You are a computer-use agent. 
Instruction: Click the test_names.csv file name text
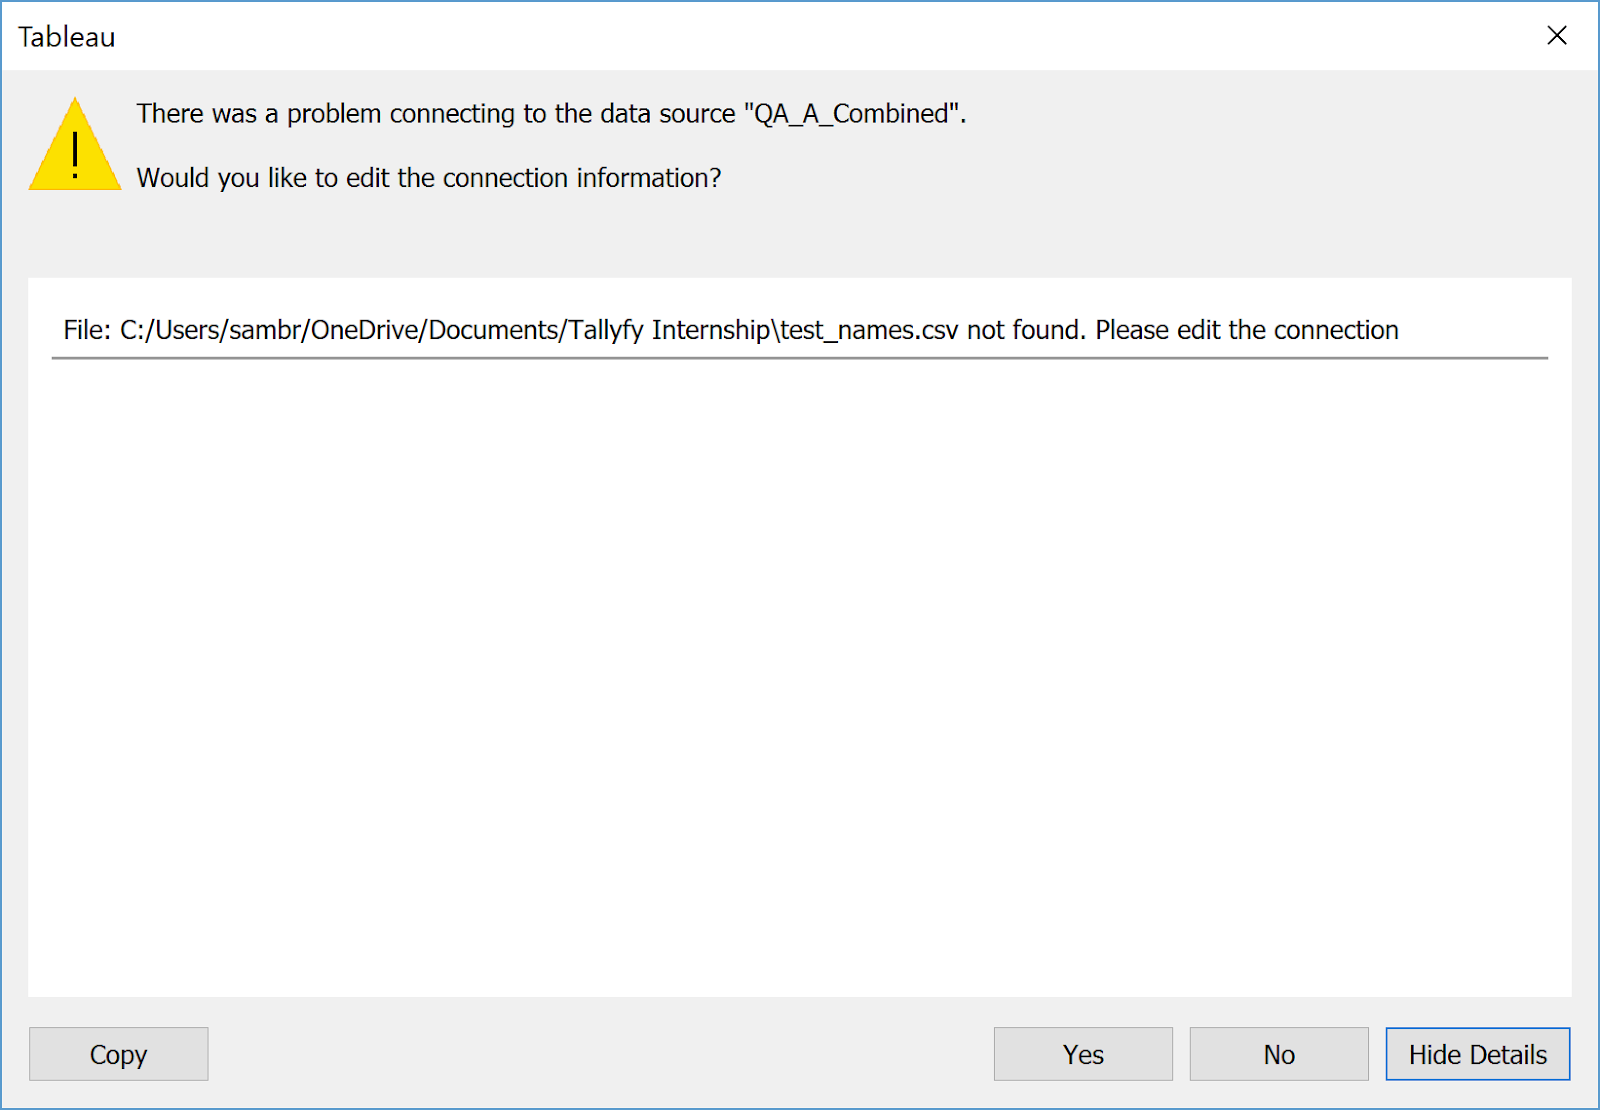[868, 330]
